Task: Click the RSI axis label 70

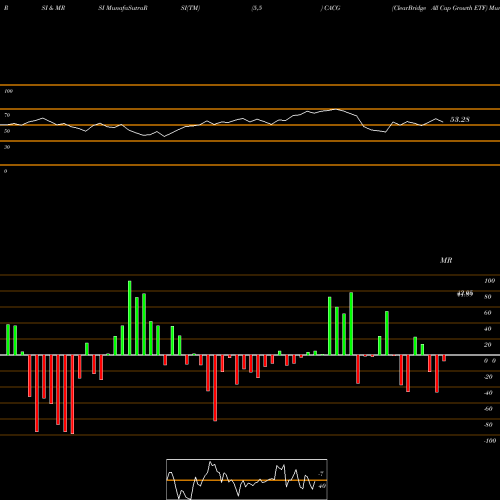Action: tap(7, 115)
